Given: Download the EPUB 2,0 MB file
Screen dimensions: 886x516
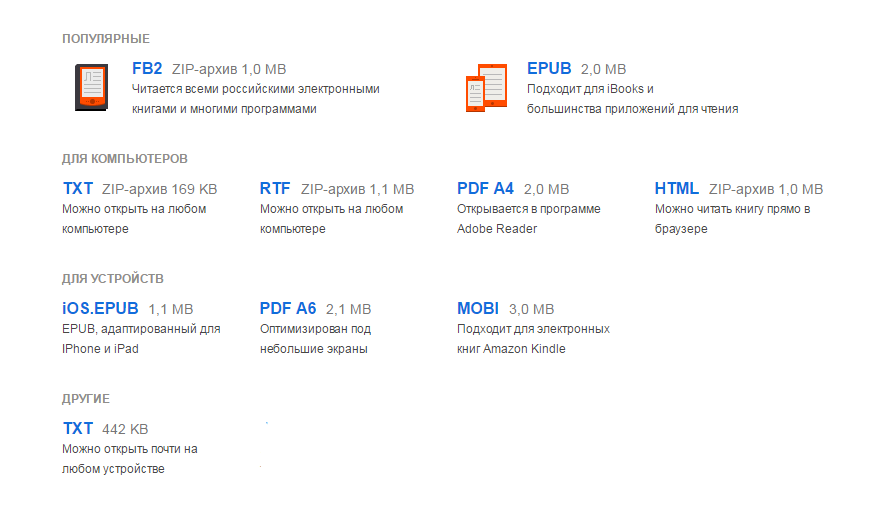Looking at the screenshot, I should pyautogui.click(x=549, y=69).
